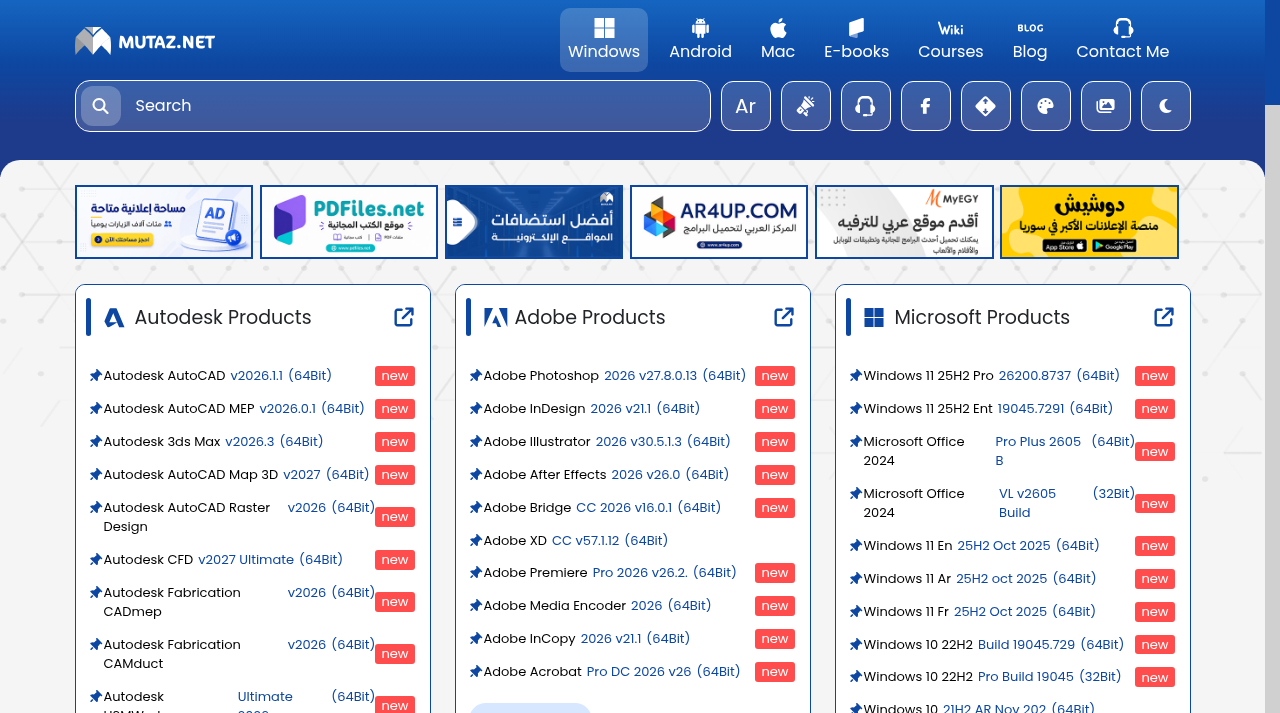Click the Adobe logo icon
The width and height of the screenshot is (1280, 713).
(x=495, y=318)
